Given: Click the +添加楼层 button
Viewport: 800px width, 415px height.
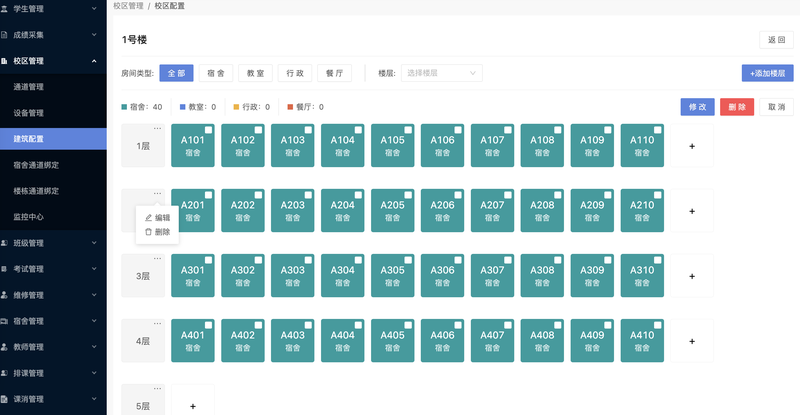Looking at the screenshot, I should [x=767, y=73].
